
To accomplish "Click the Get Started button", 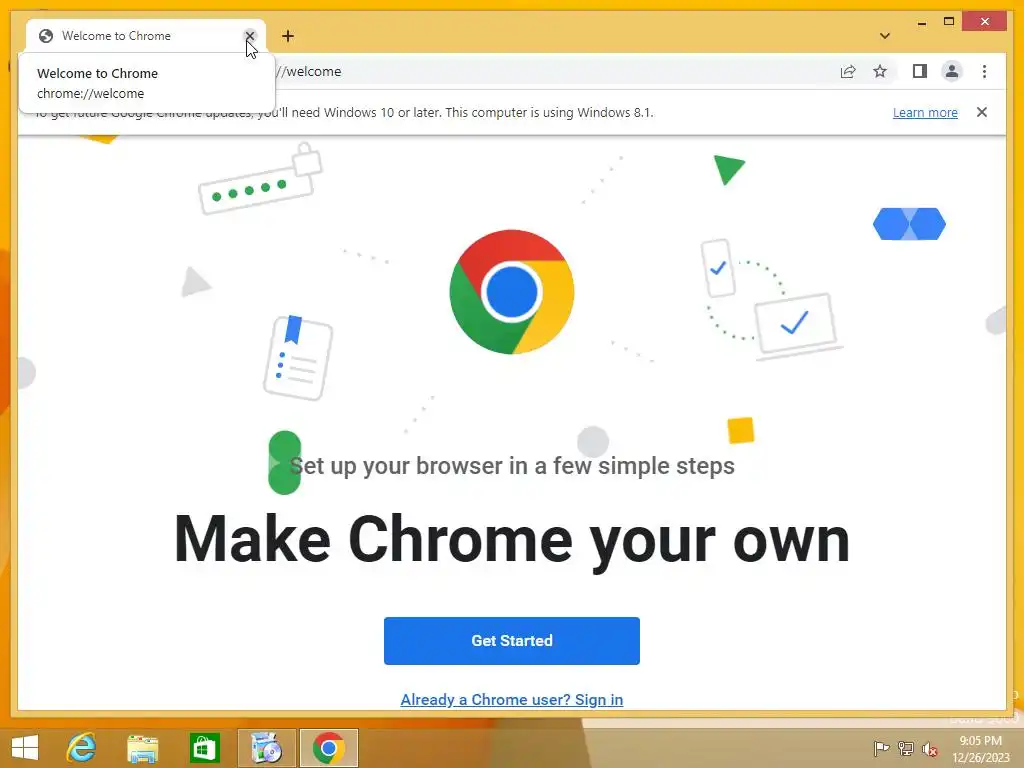I will click(x=512, y=641).
